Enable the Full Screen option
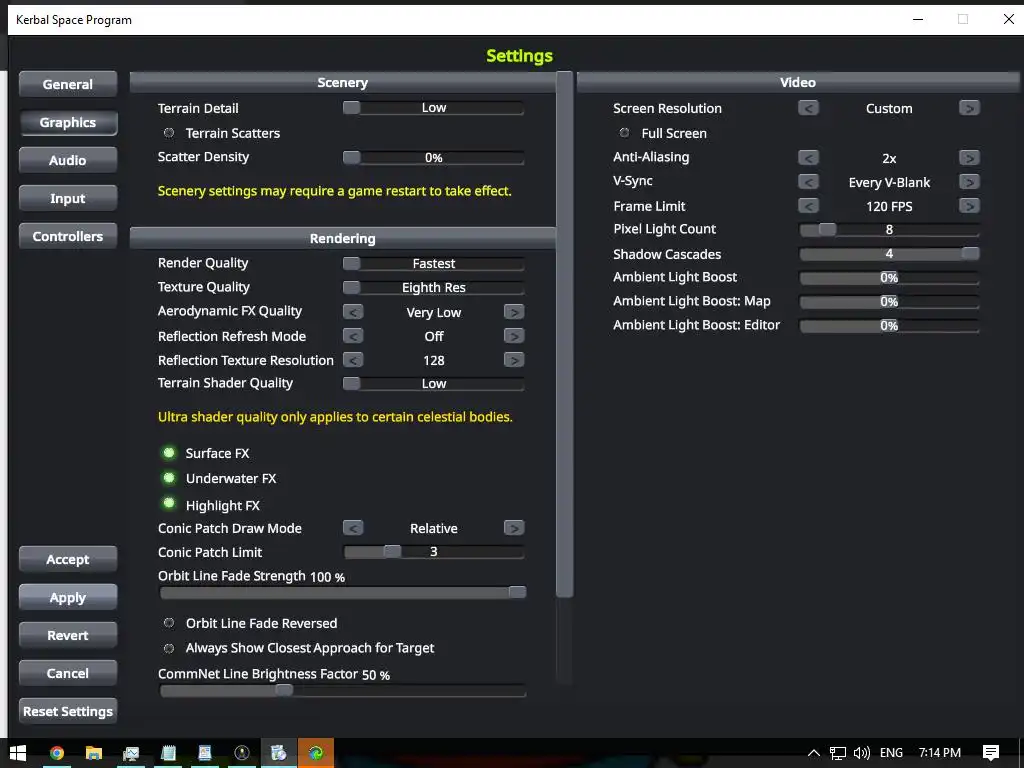1024x768 pixels. point(624,133)
